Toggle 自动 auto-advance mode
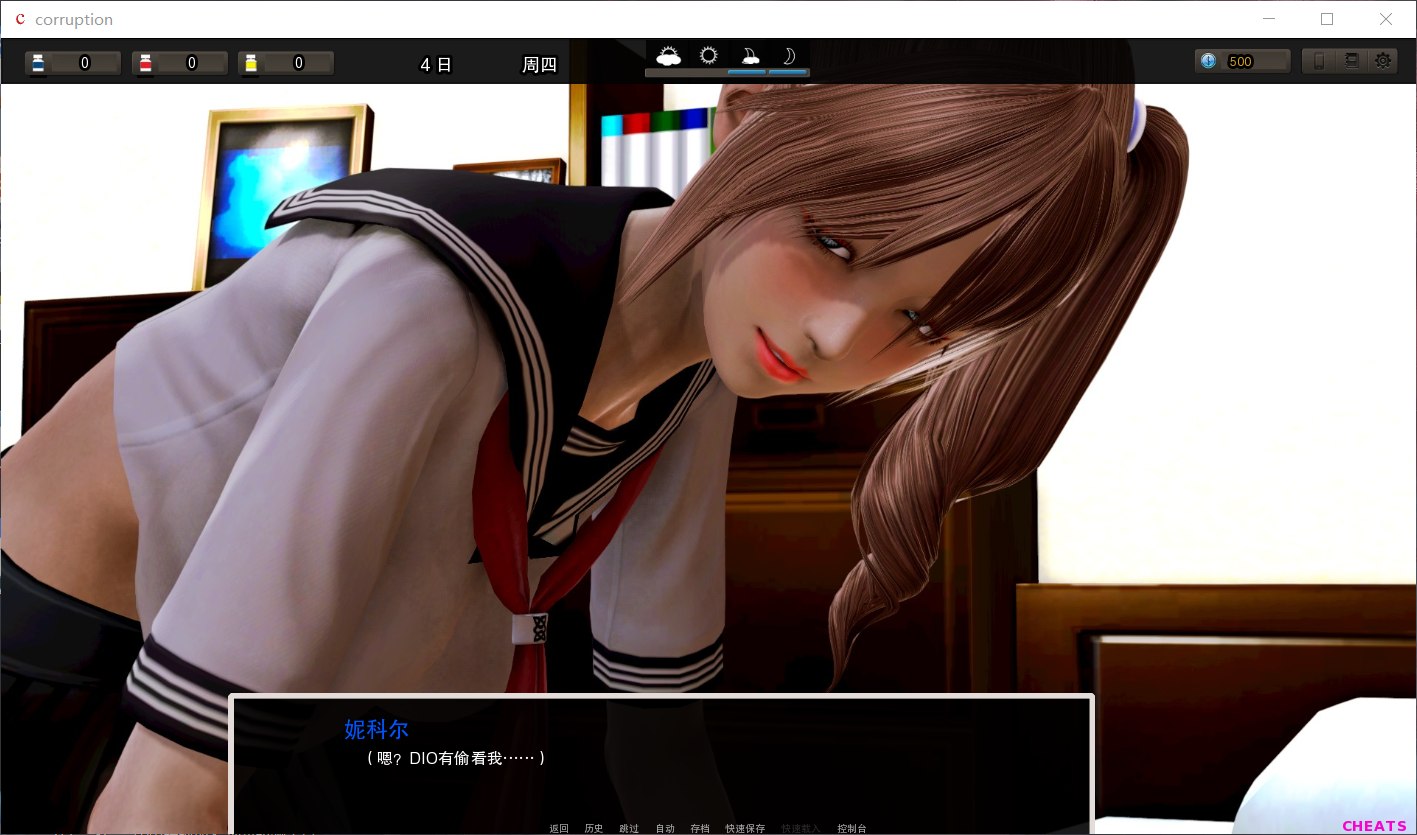This screenshot has height=835, width=1417. pos(665,828)
